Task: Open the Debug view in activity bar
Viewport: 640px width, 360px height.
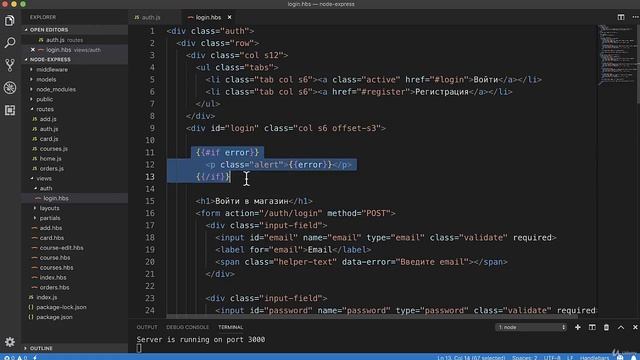Action: click(10, 87)
